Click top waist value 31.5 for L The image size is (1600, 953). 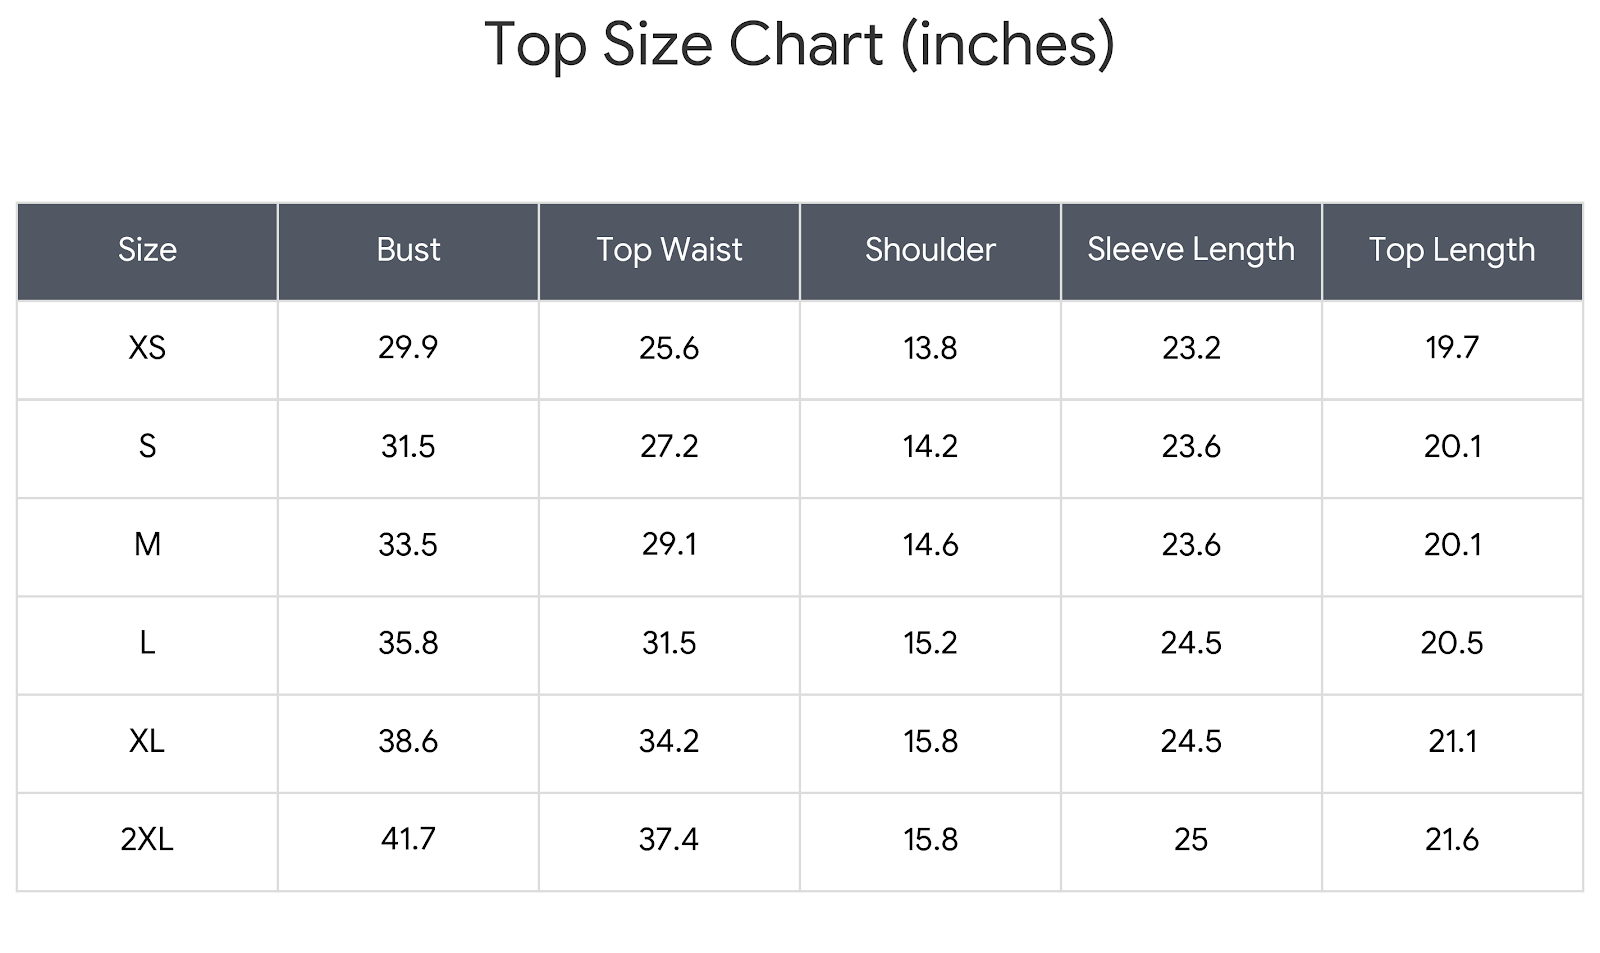tap(669, 643)
